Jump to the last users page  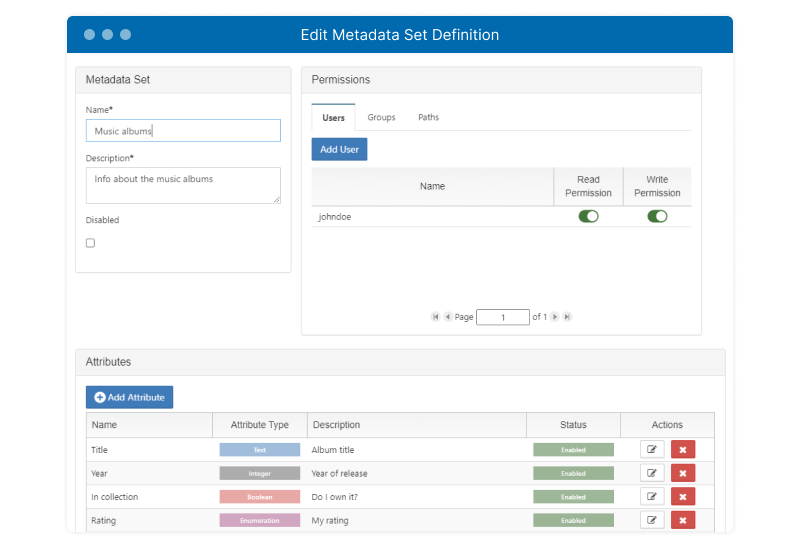click(567, 317)
